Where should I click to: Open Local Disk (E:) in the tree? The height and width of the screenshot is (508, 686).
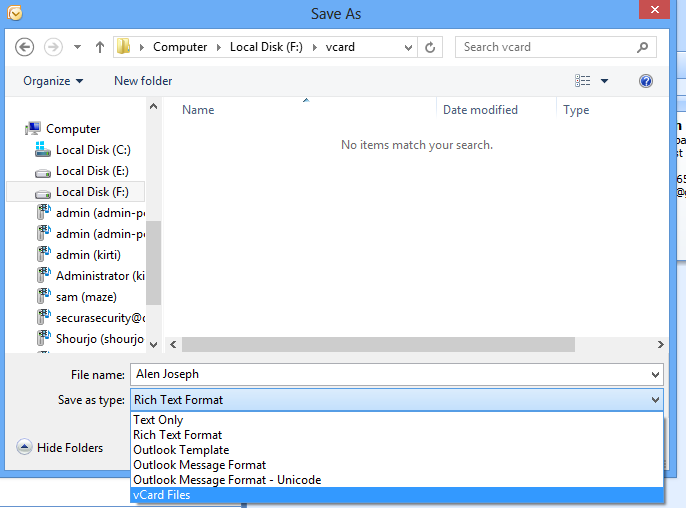(x=92, y=171)
